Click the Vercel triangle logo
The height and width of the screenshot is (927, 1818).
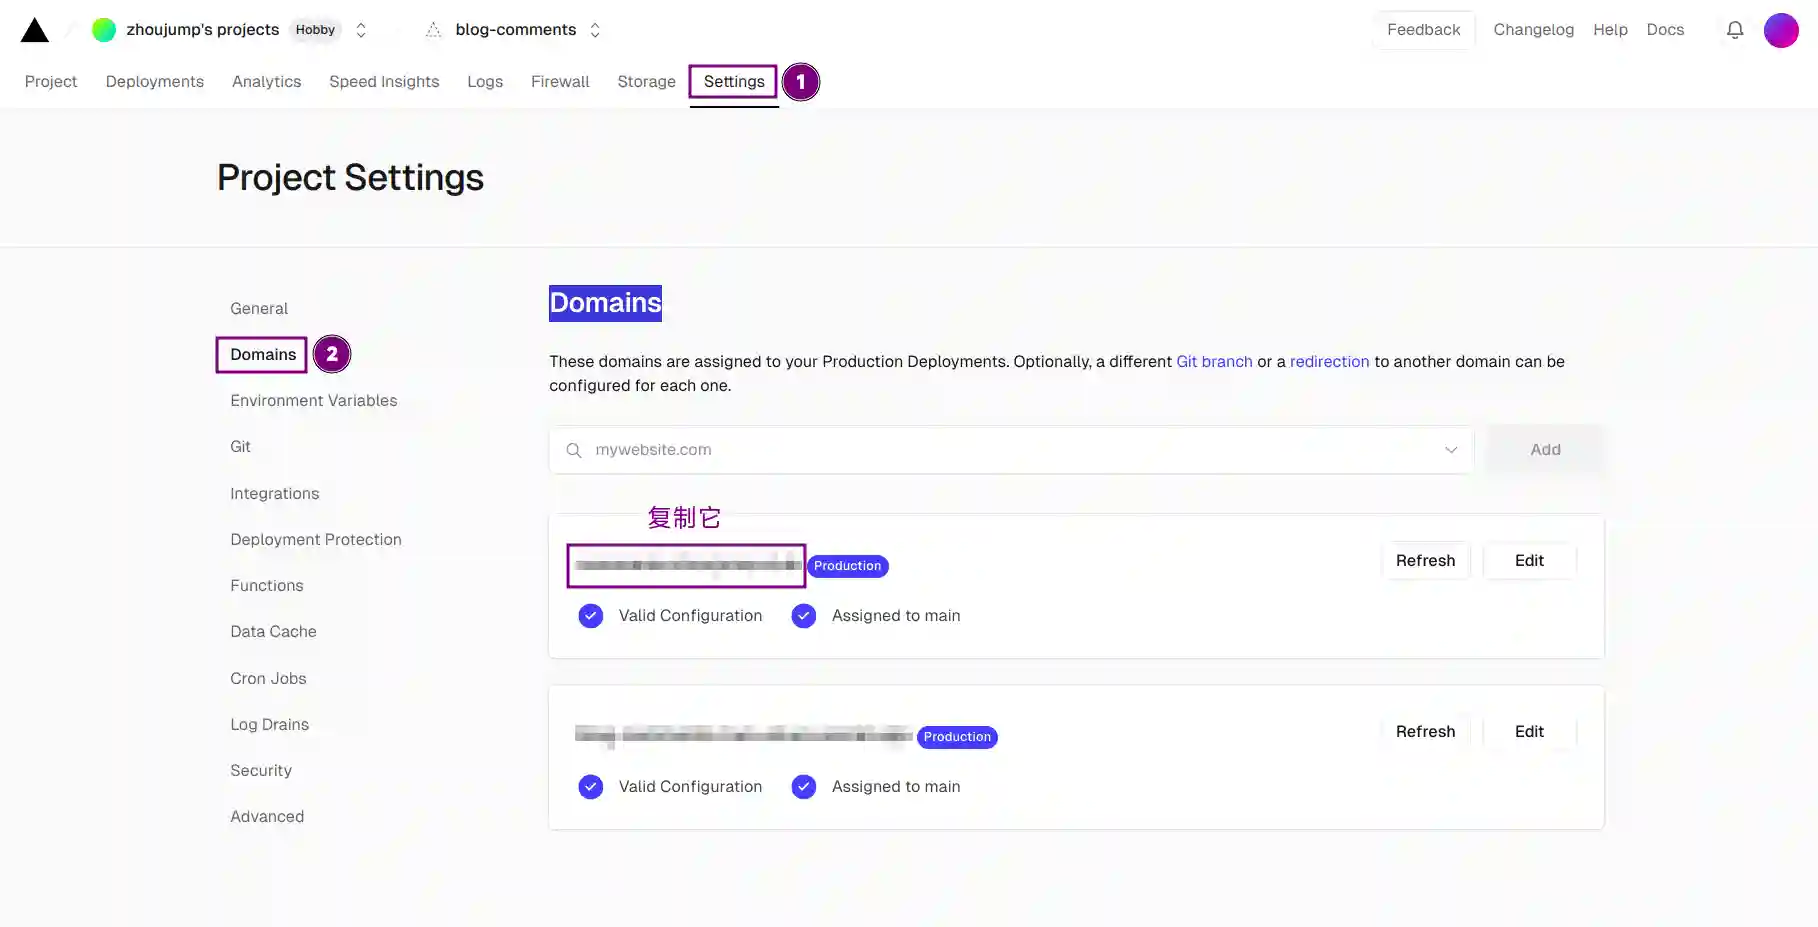tap(34, 29)
